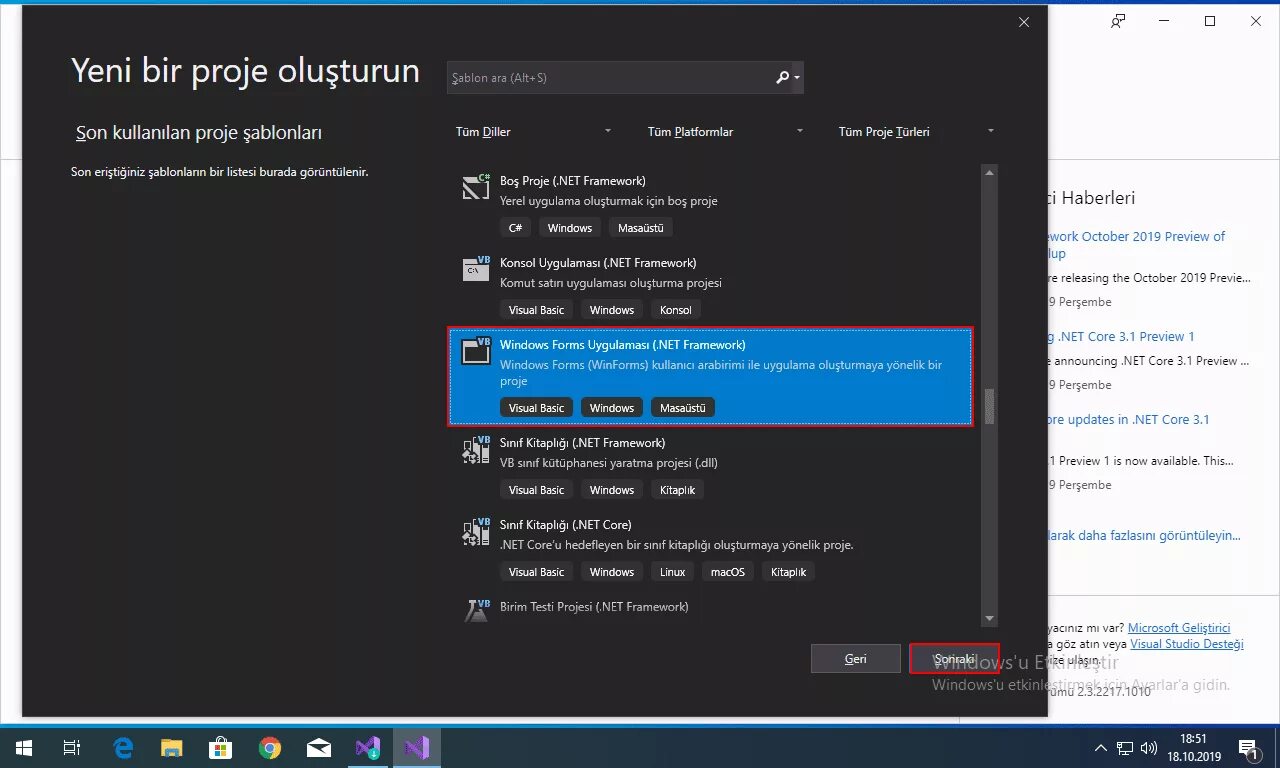The height and width of the screenshot is (768, 1280).
Task: Open the Tüm Proje Türleri dropdown
Action: [x=916, y=131]
